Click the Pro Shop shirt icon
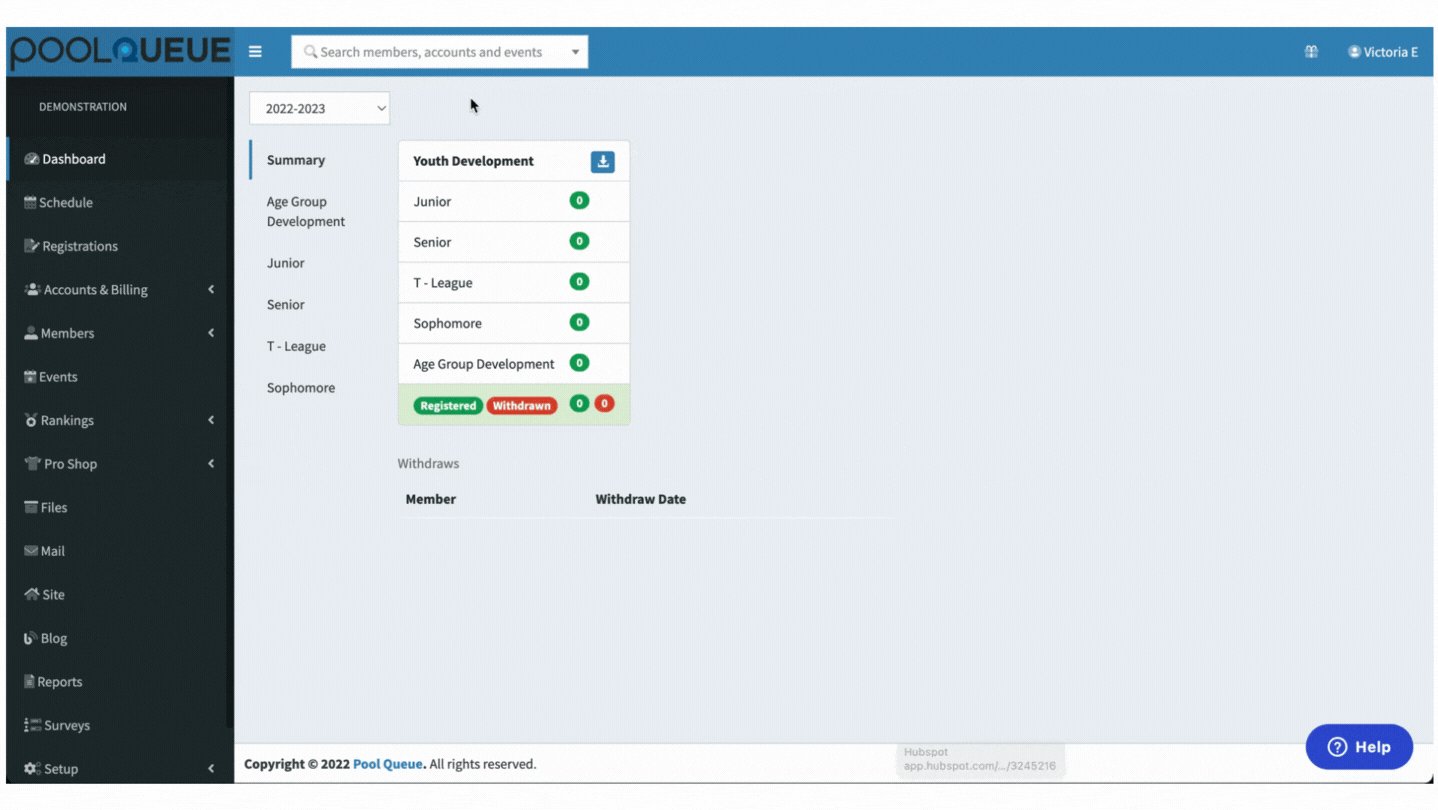 click(x=32, y=464)
